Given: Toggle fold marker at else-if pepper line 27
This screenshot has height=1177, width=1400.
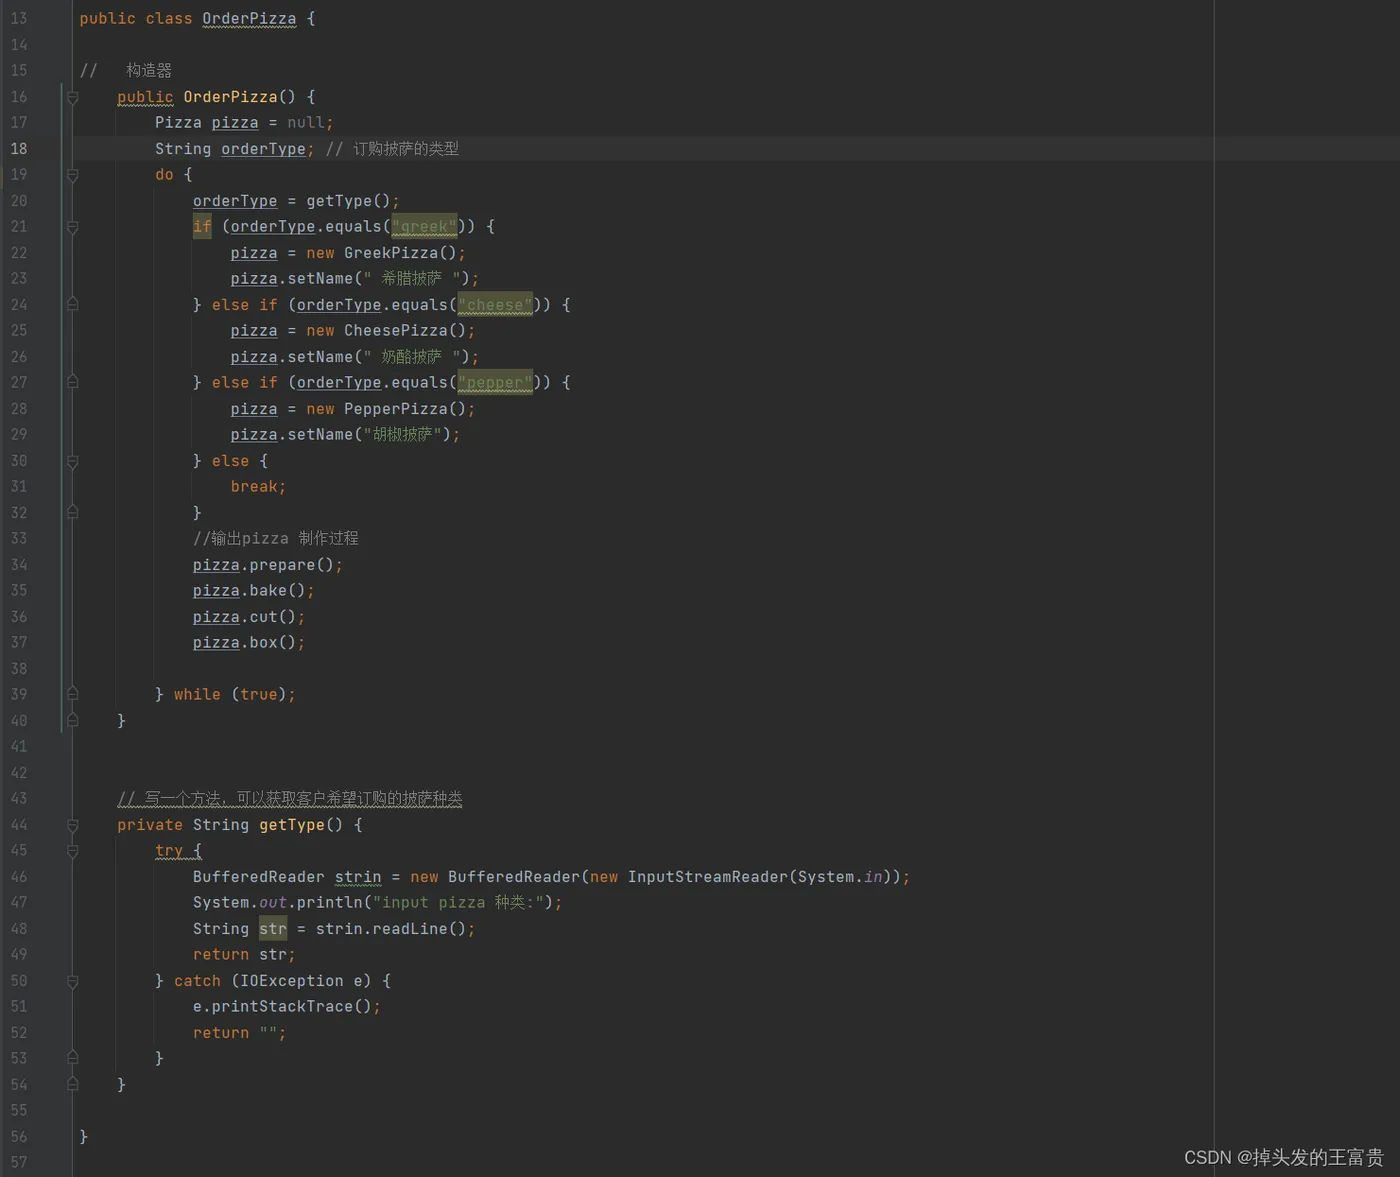Looking at the screenshot, I should 72,383.
